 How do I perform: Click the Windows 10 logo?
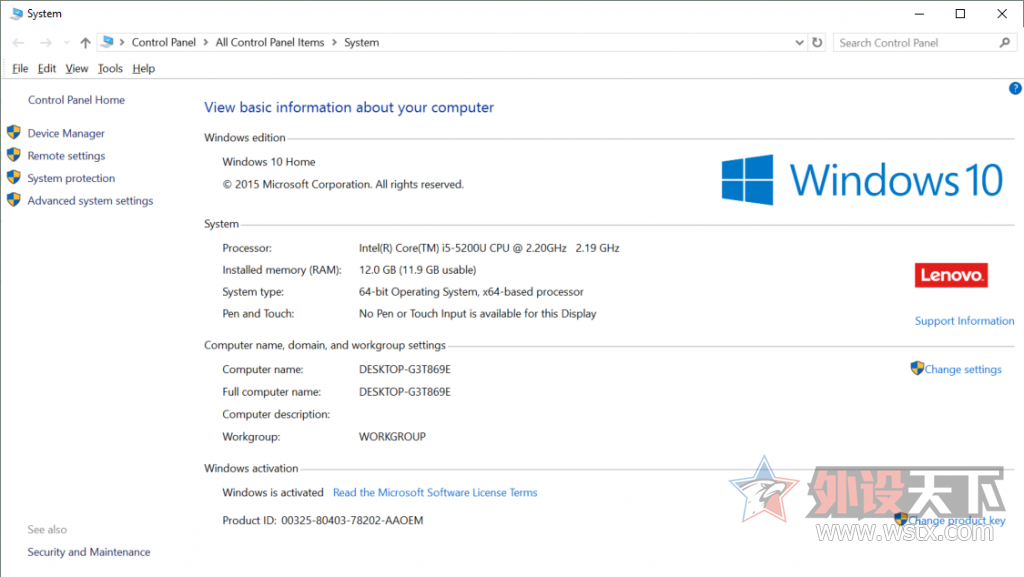pos(861,180)
